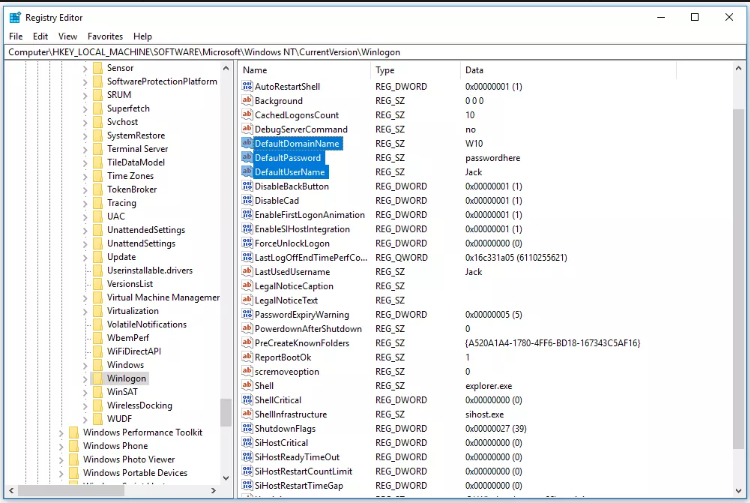Click the ShutdownFlags DWORD icon
The width and height of the screenshot is (750, 503).
pyautogui.click(x=247, y=428)
